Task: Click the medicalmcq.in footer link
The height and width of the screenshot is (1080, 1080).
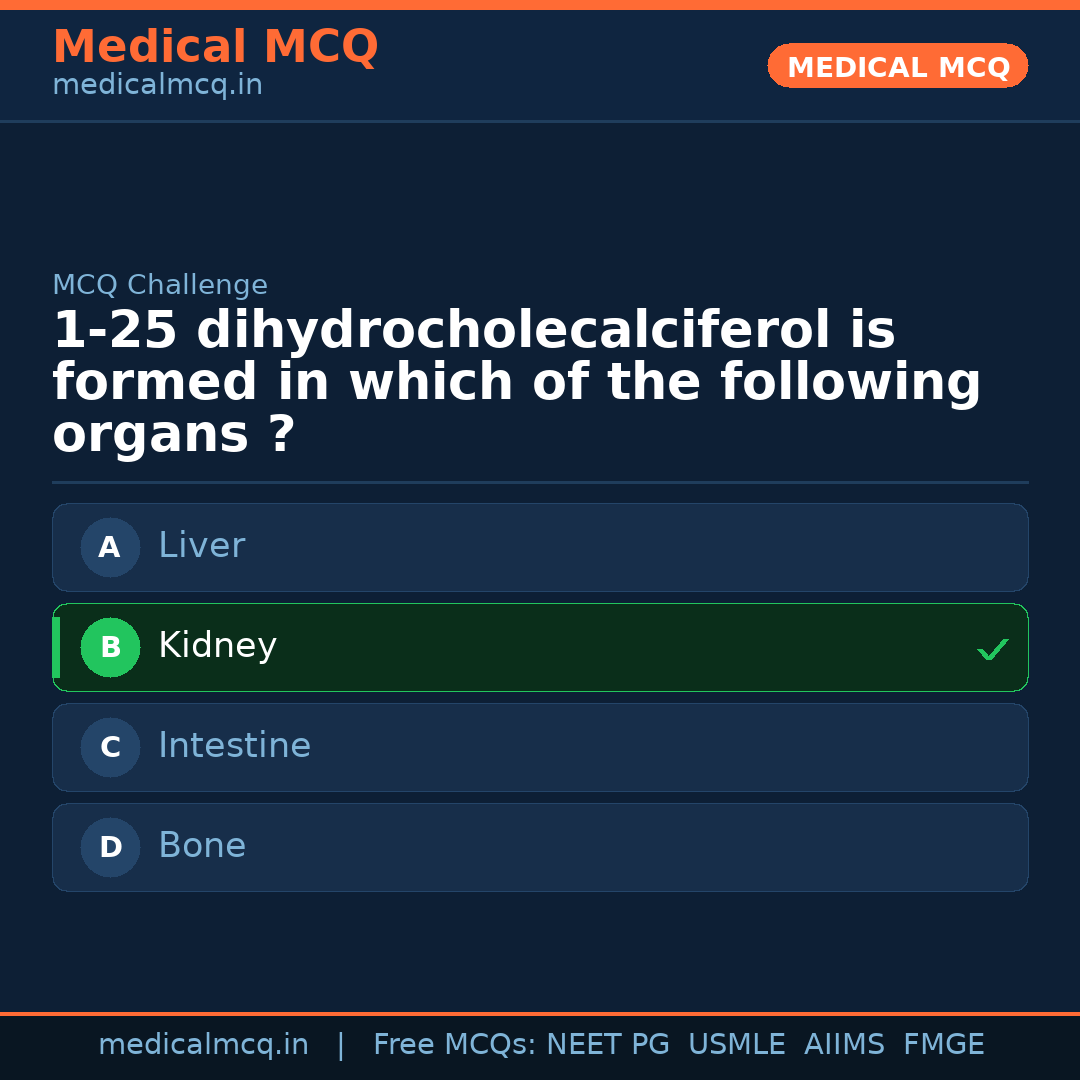Action: 204,1043
